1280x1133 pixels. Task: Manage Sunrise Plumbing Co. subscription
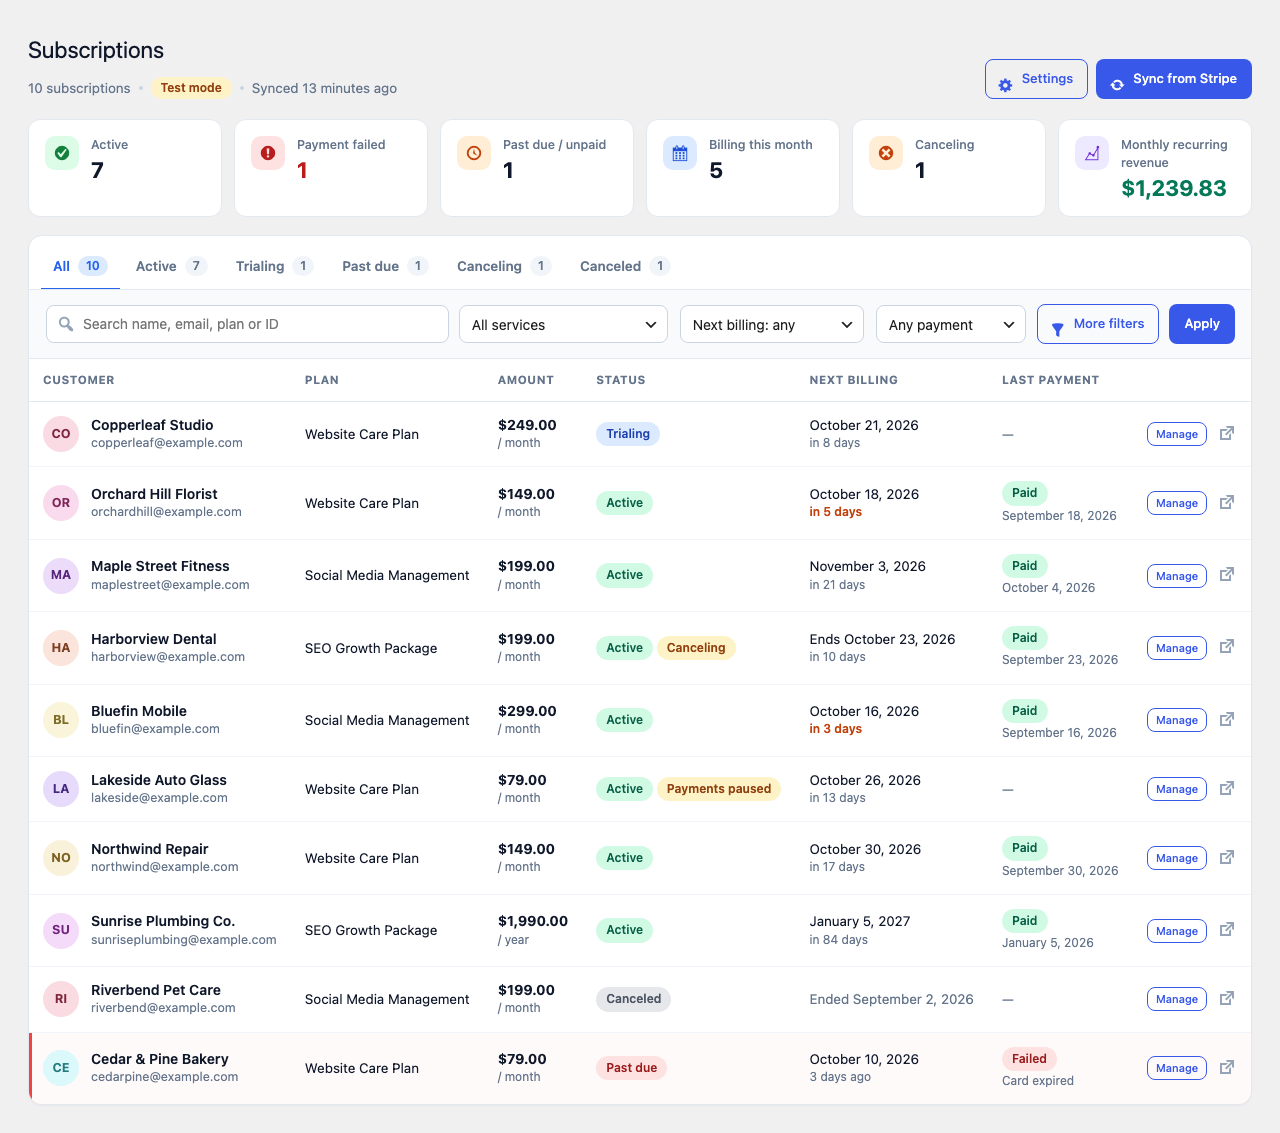pyautogui.click(x=1177, y=931)
